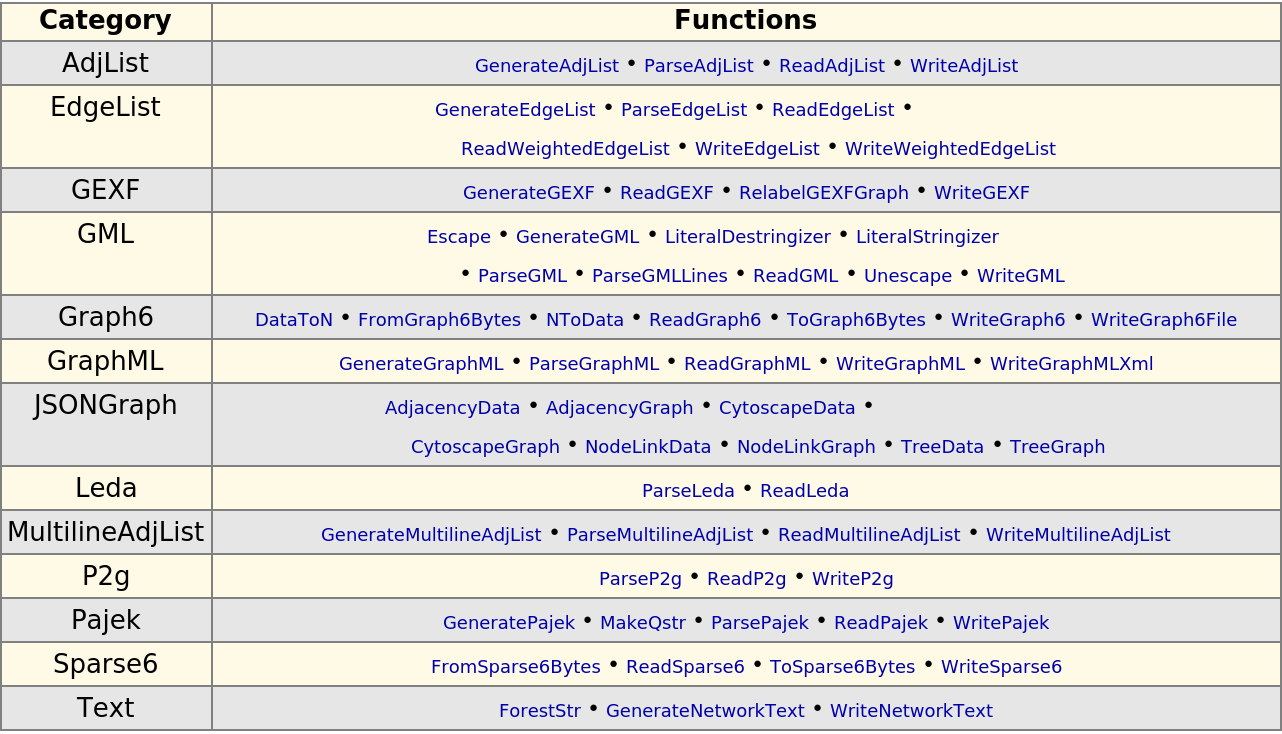Go to WriteGraph6File function
This screenshot has height=734, width=1282.
pyautogui.click(x=1163, y=320)
